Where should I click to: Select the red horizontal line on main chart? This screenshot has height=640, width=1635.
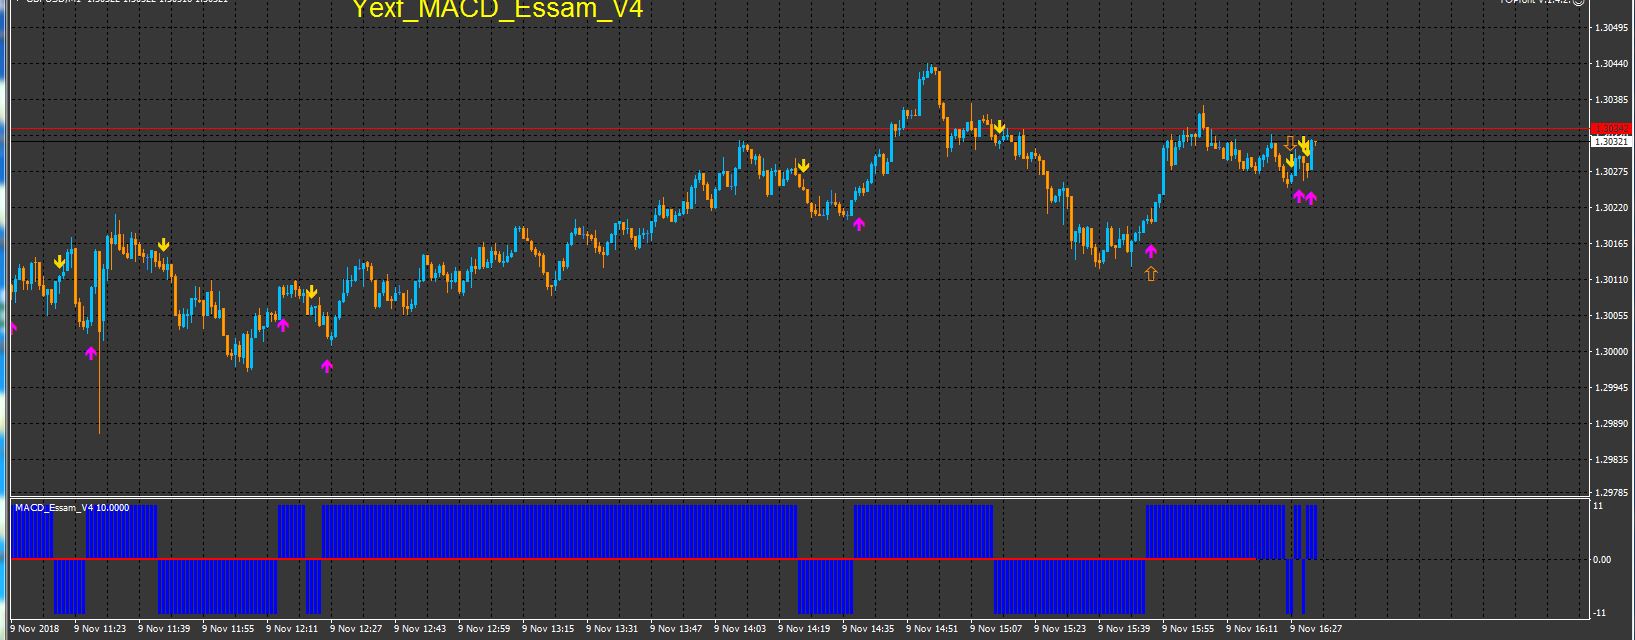pyautogui.click(x=800, y=129)
